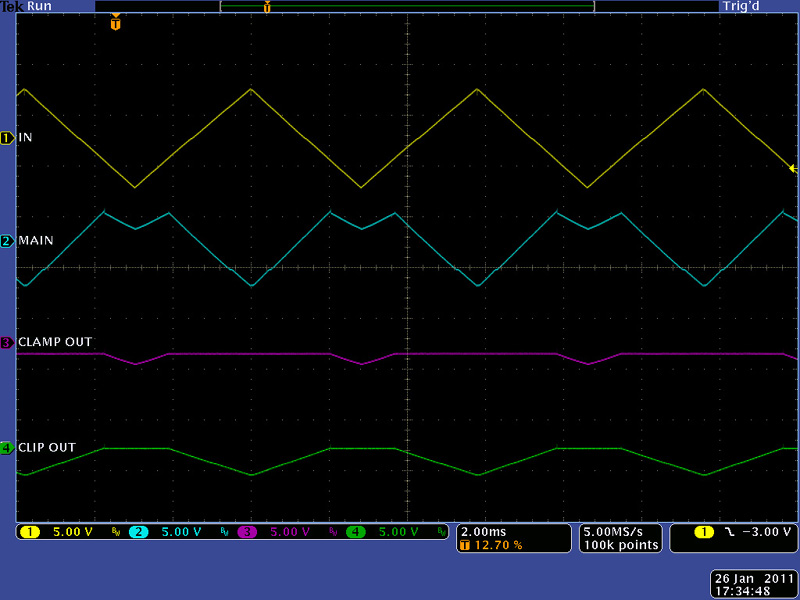Select channel 4 badge in readout bar
This screenshot has width=800, height=600.
pyautogui.click(x=356, y=532)
